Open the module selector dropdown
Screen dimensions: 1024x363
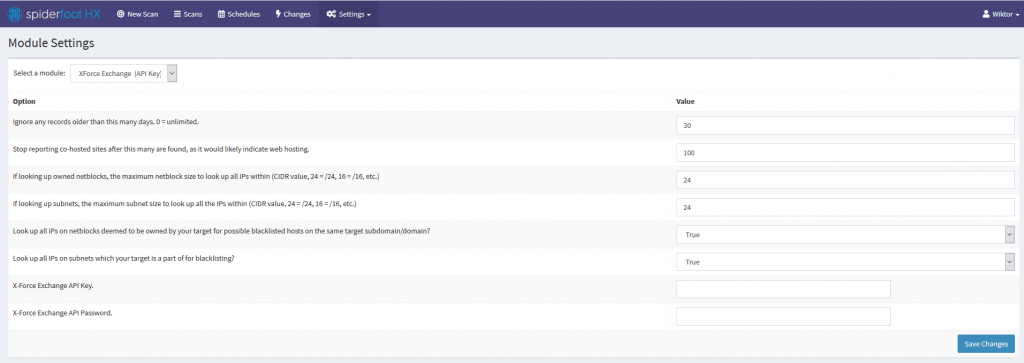pos(124,74)
